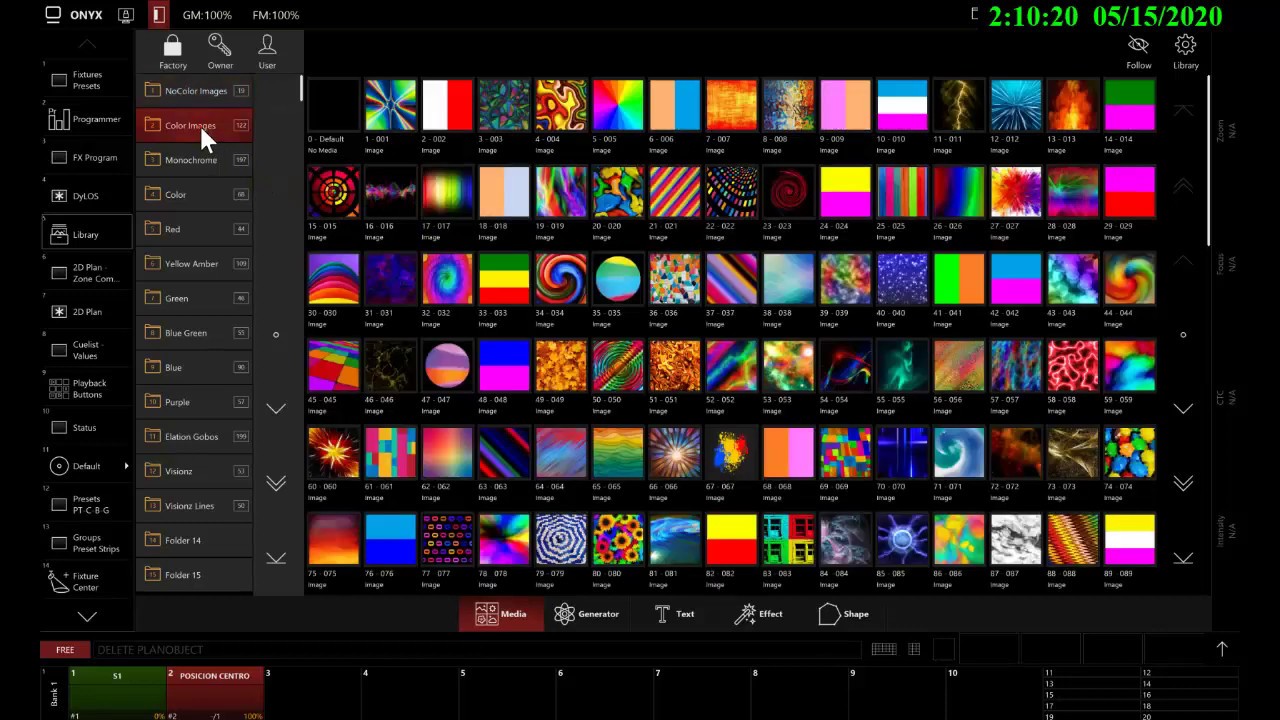The width and height of the screenshot is (1280, 720).
Task: Open Fixtures Presets view
Action: coord(86,80)
